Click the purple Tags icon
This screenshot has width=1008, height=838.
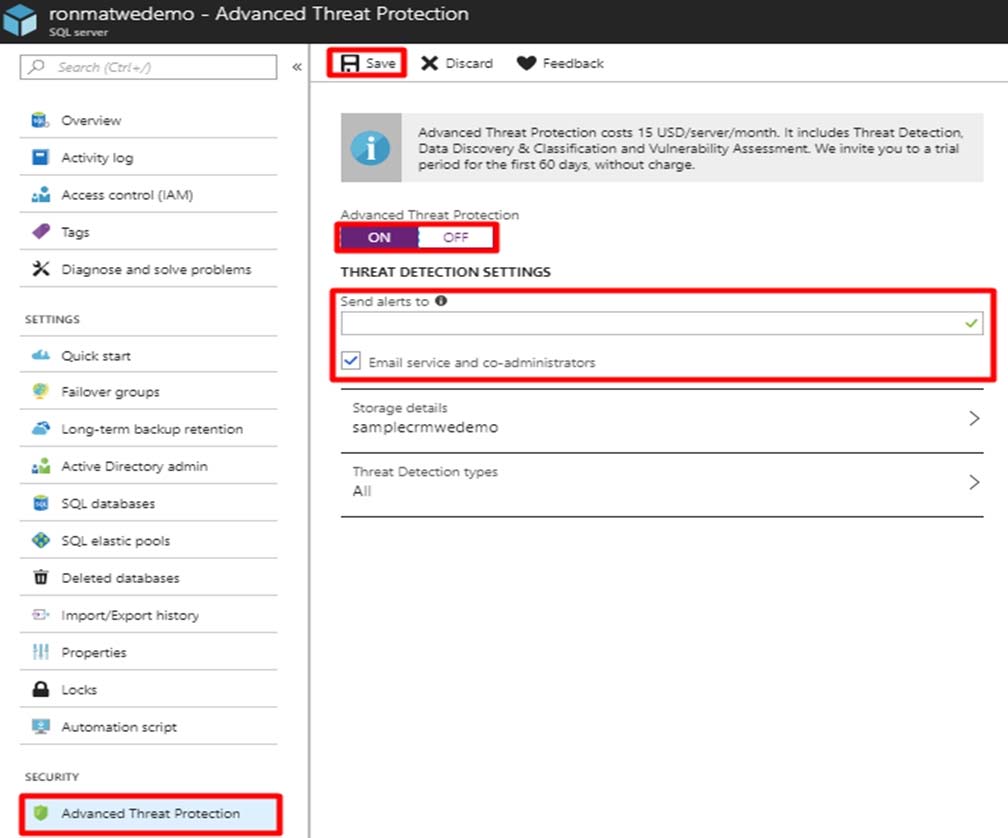pos(40,231)
